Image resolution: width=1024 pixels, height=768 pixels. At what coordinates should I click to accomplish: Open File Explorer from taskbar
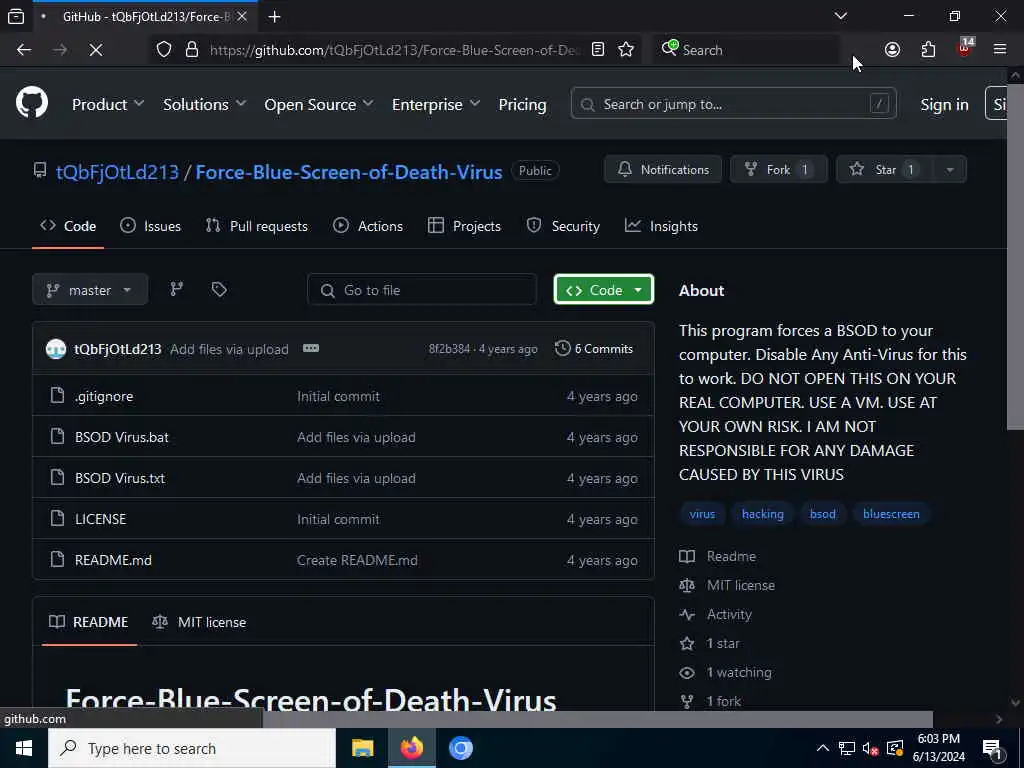362,748
